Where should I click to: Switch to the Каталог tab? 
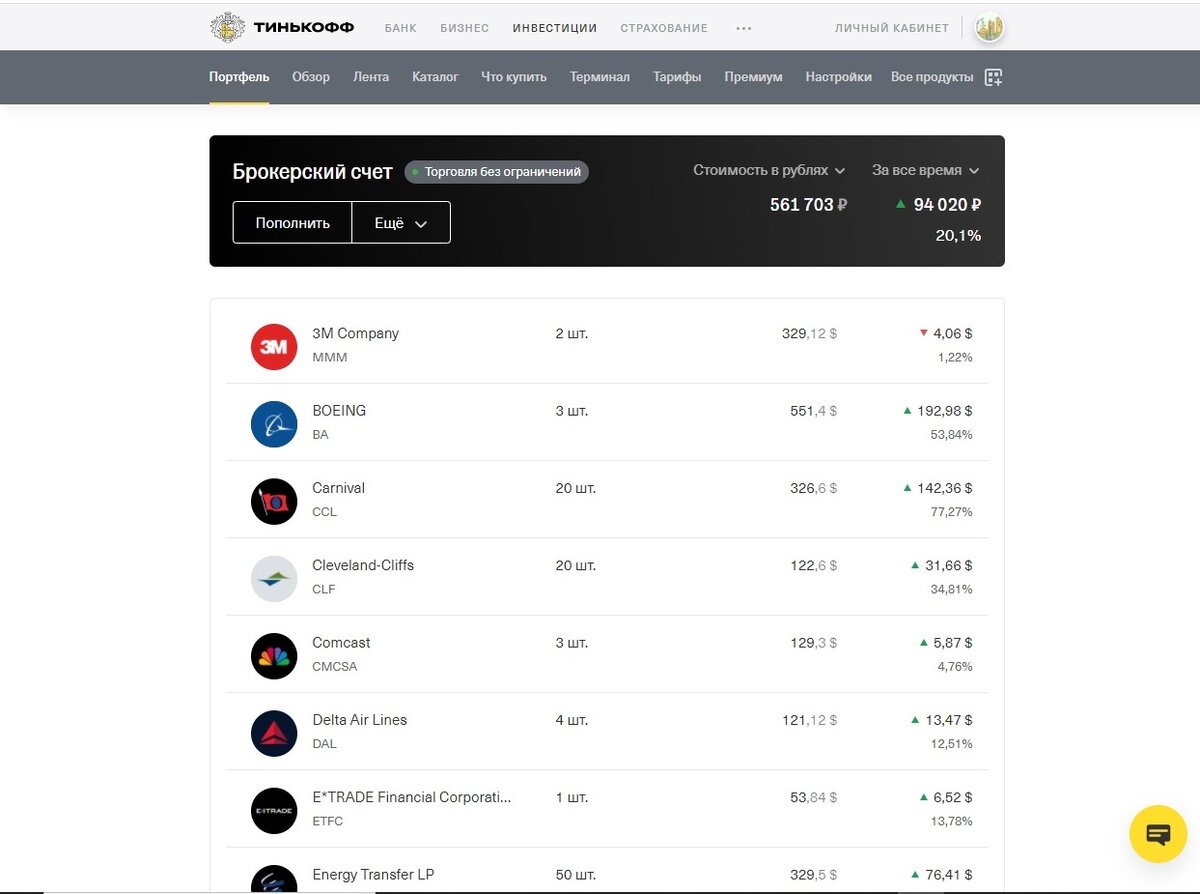[435, 77]
